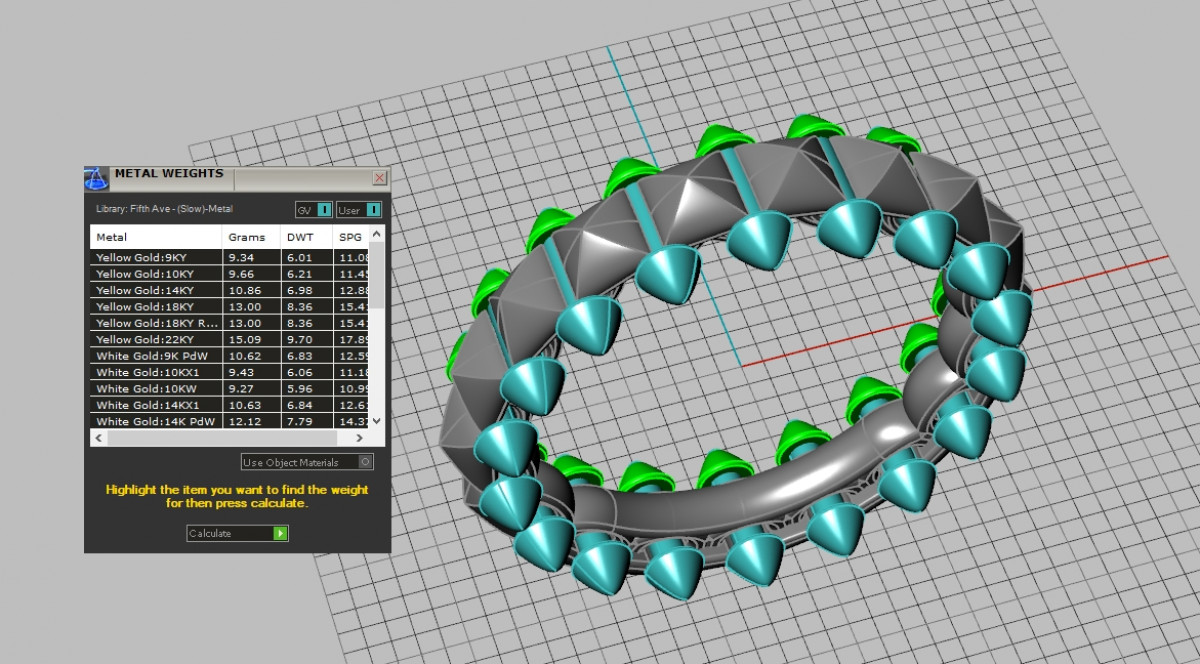The width and height of the screenshot is (1200, 664).
Task: Click the Metal Weights panel logo icon
Action: click(97, 178)
